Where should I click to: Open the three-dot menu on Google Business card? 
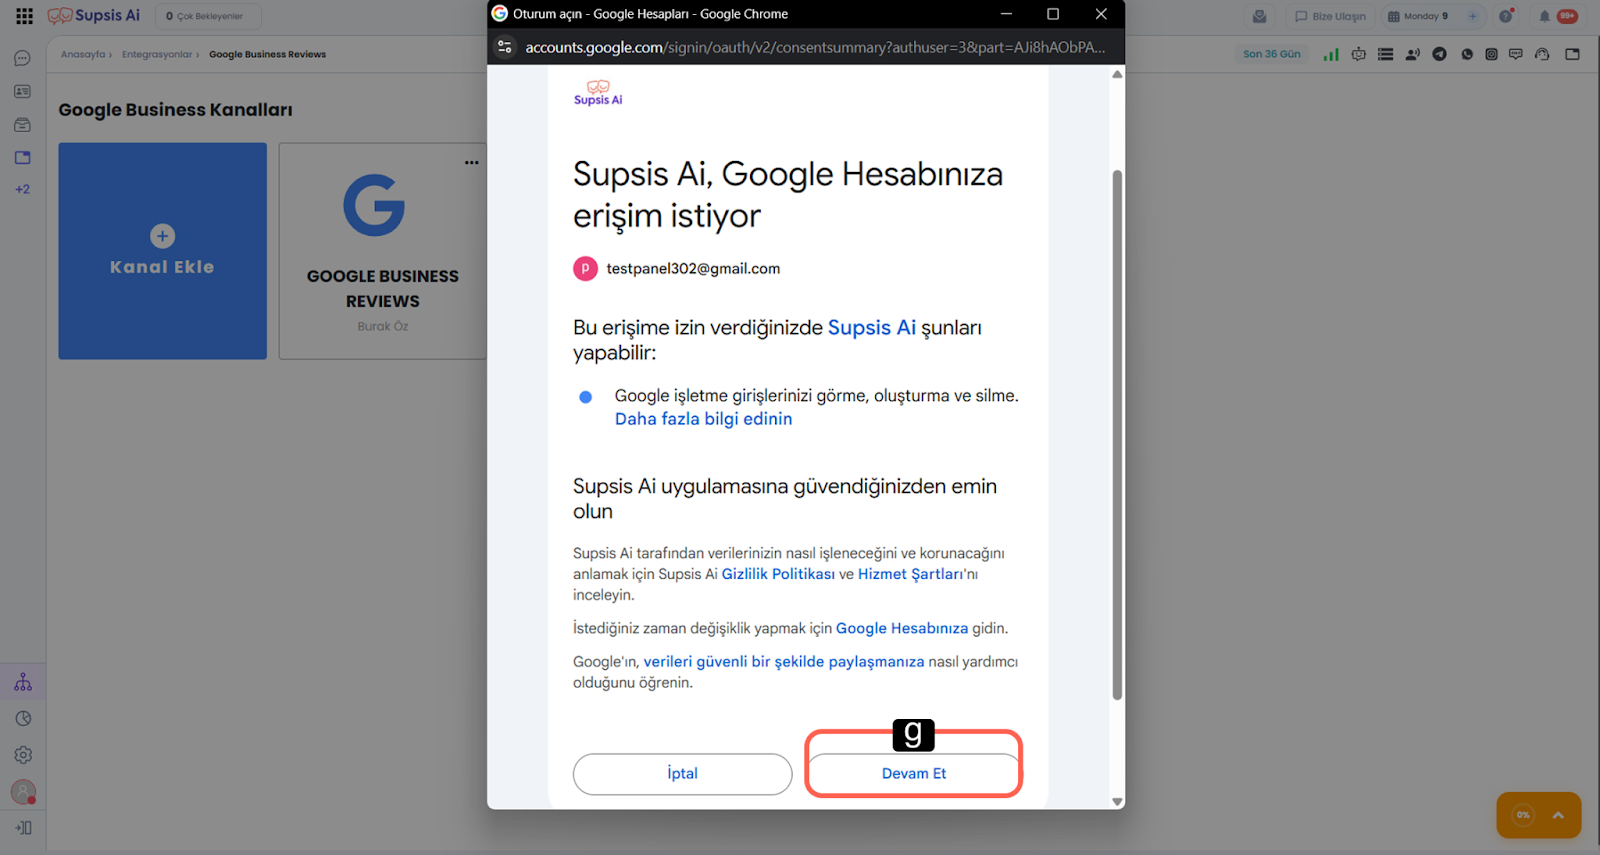tap(471, 162)
